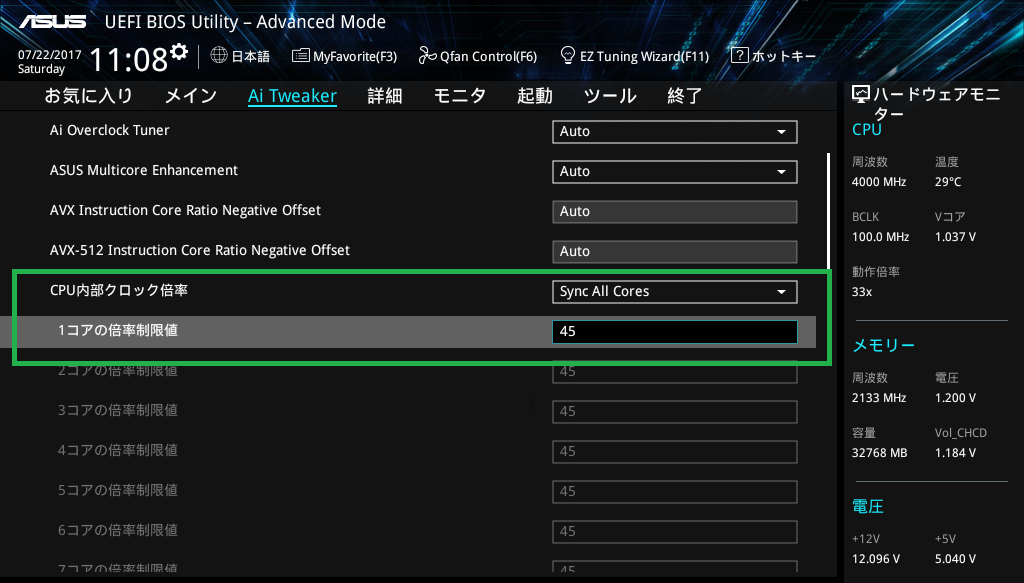Screen dimensions: 1024x583
Task: Click the 6コアの倍率制限値 value field
Action: pyautogui.click(x=675, y=532)
